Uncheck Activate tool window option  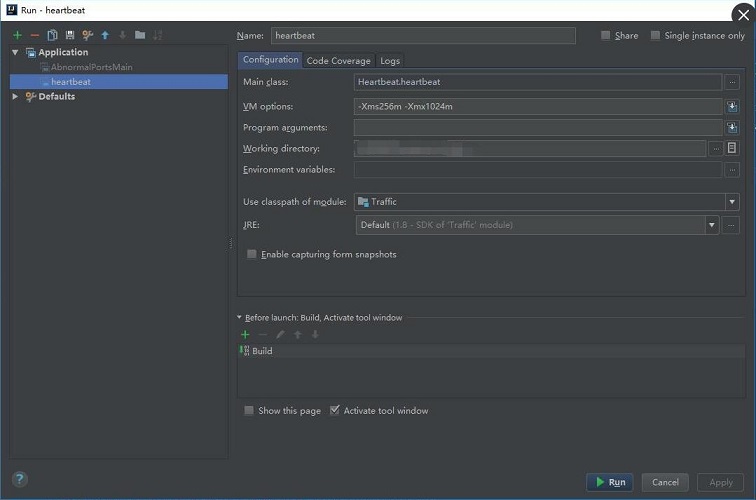point(334,410)
